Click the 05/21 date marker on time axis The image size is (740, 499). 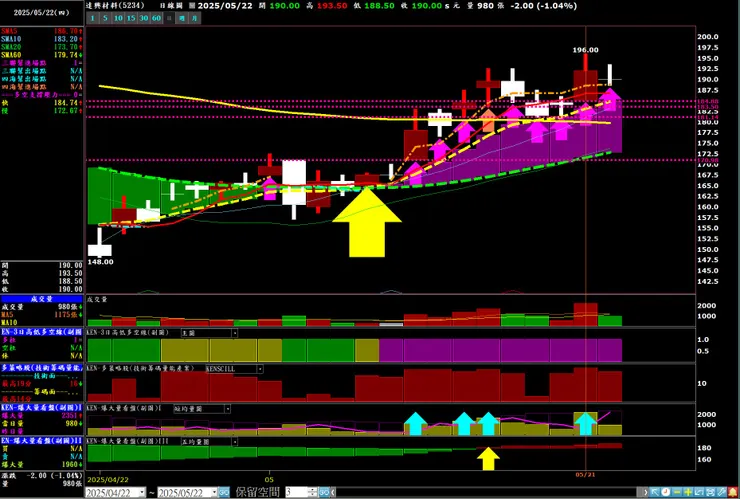pos(585,474)
